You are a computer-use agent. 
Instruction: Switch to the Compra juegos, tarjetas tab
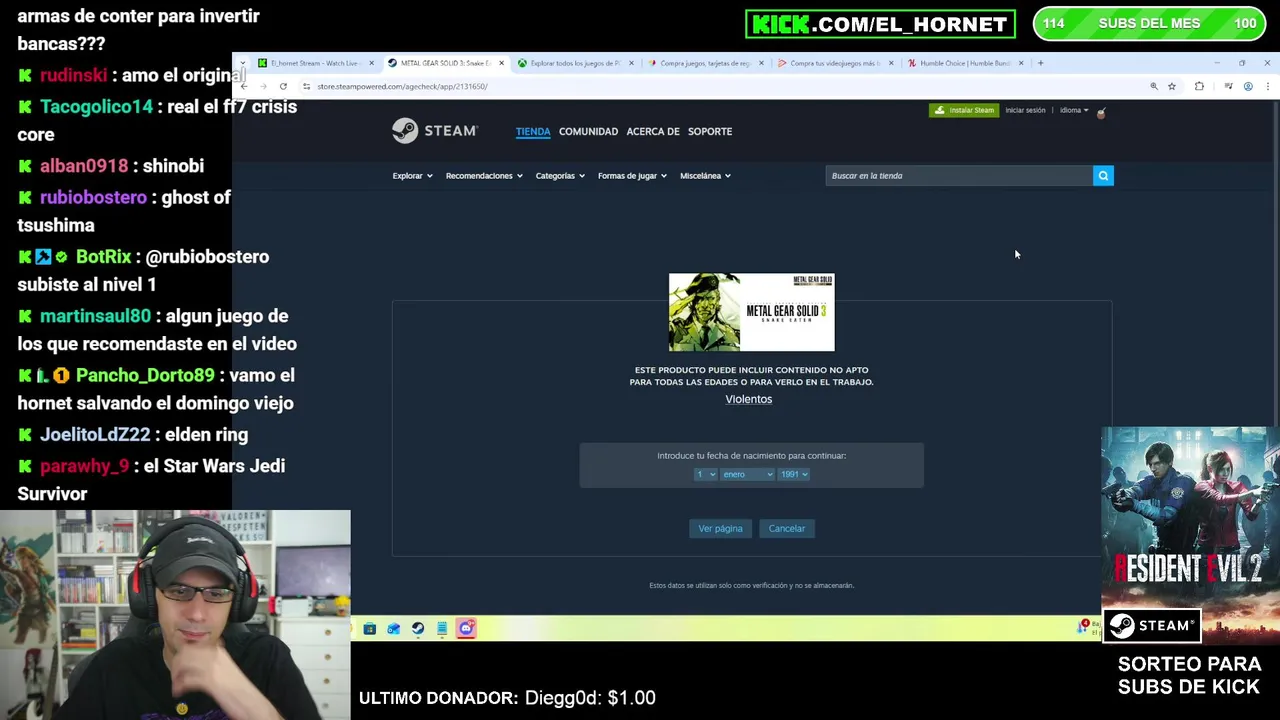(x=705, y=63)
